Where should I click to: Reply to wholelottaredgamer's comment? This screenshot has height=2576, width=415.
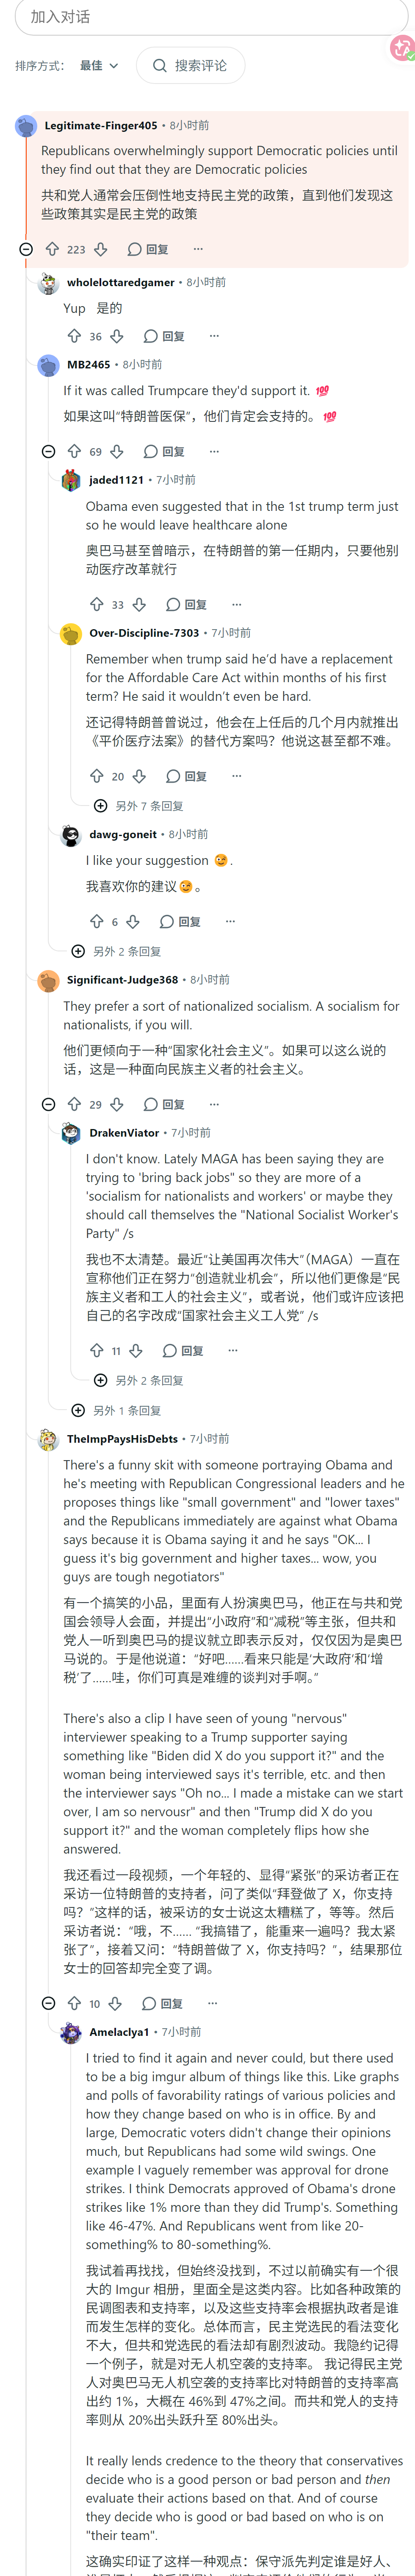click(164, 336)
